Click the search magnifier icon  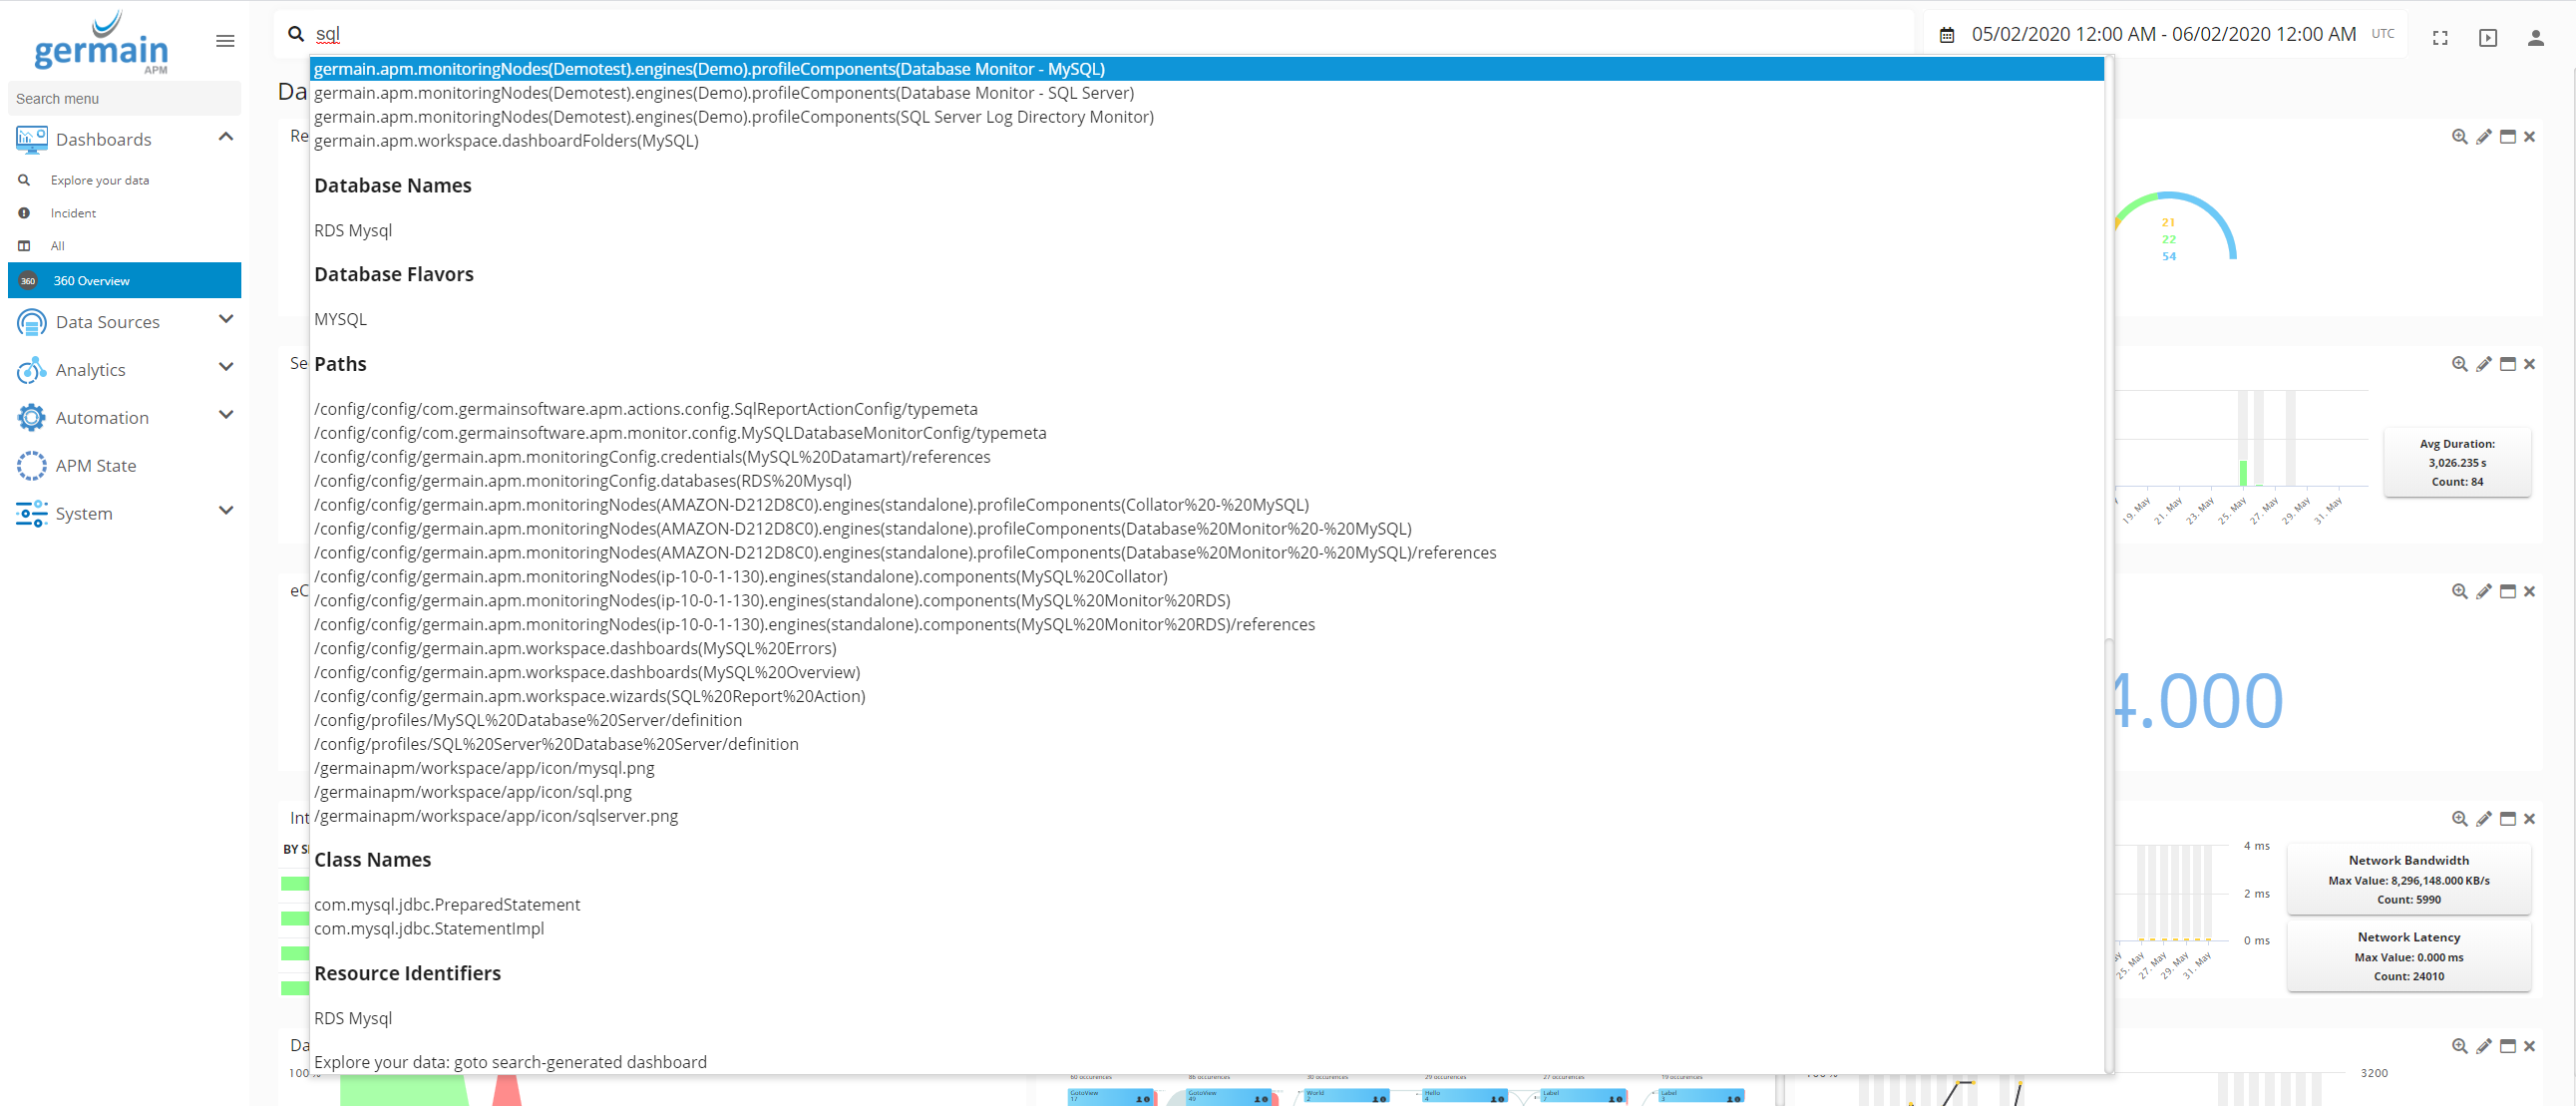(x=296, y=34)
